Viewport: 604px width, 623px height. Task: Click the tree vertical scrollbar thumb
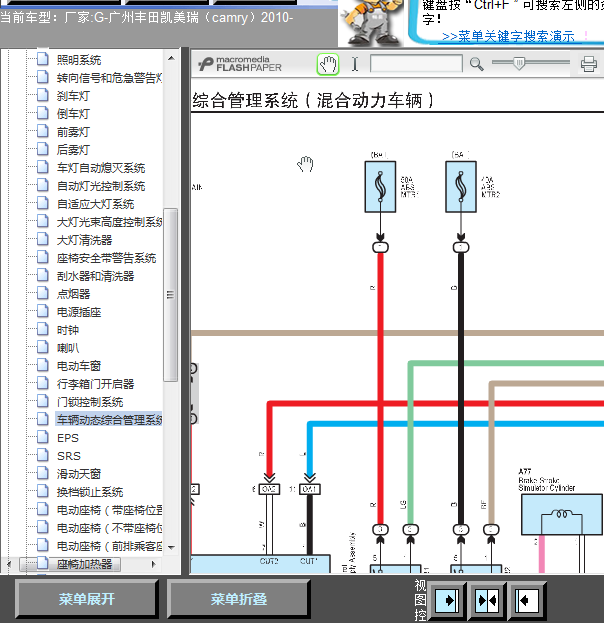pos(170,295)
